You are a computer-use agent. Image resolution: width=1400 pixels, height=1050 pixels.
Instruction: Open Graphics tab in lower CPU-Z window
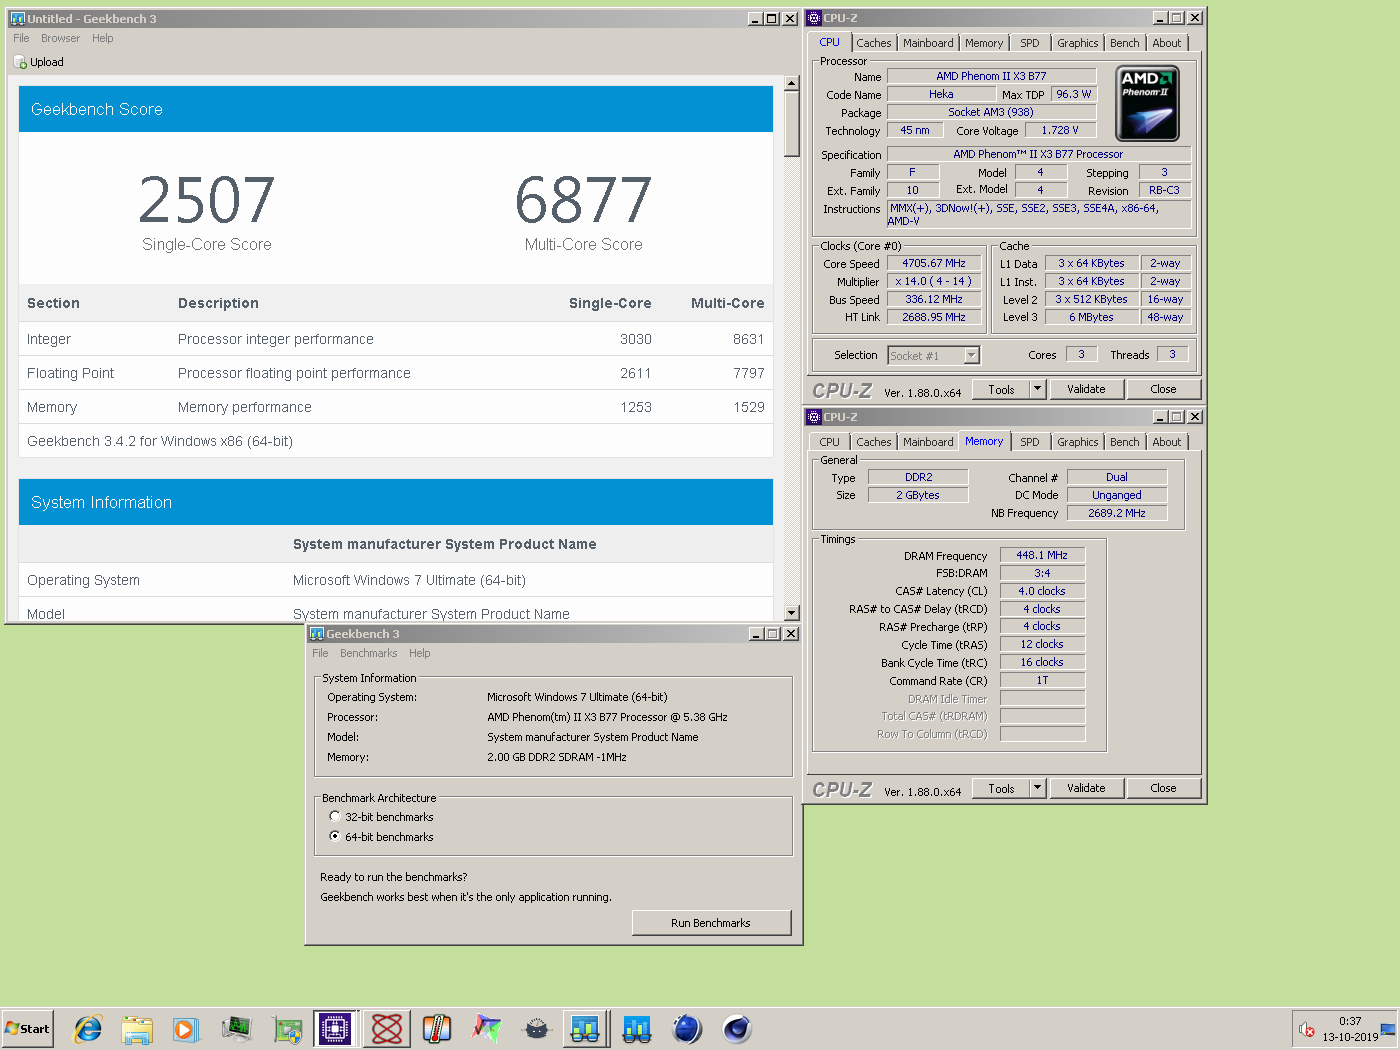coord(1077,442)
